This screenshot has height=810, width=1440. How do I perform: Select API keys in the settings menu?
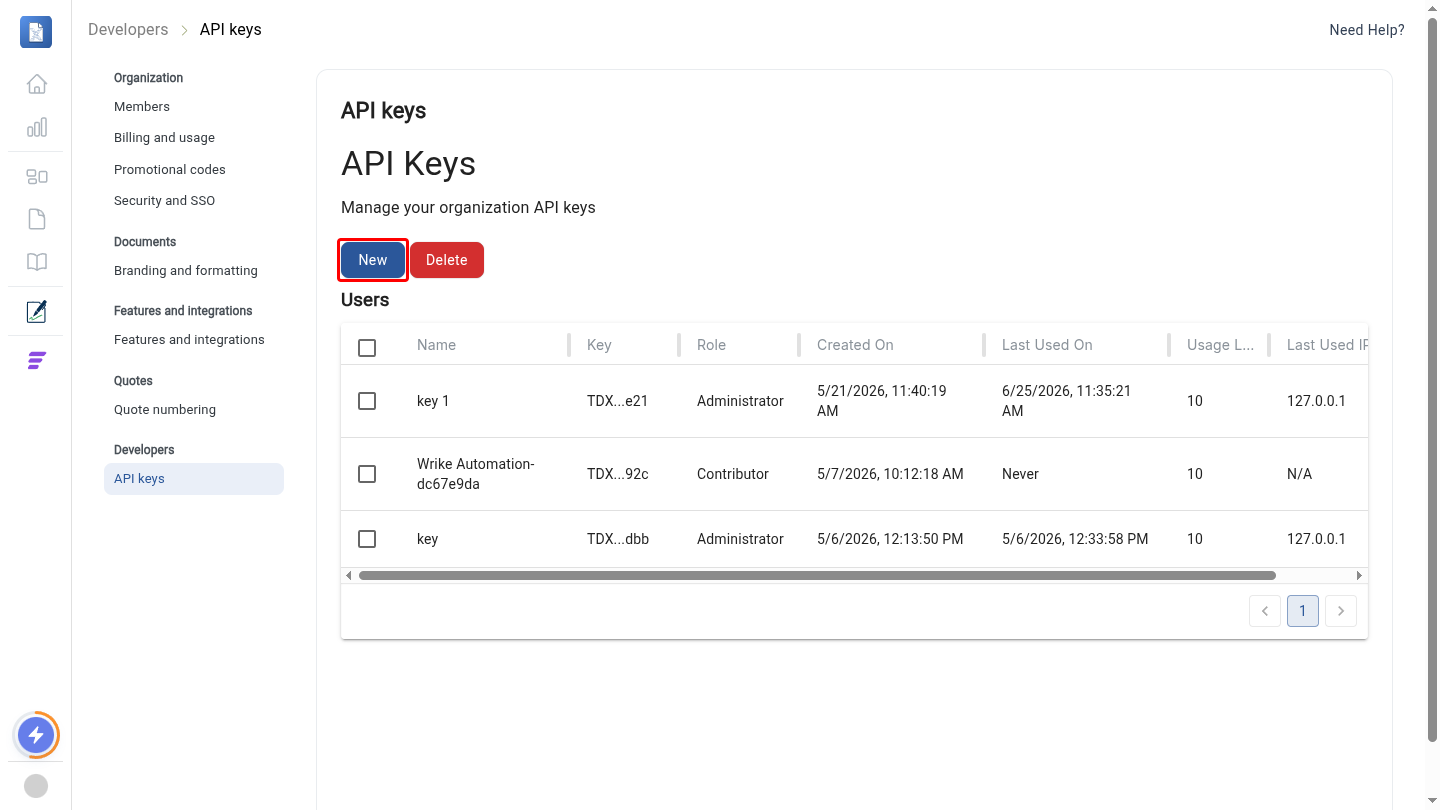194,479
